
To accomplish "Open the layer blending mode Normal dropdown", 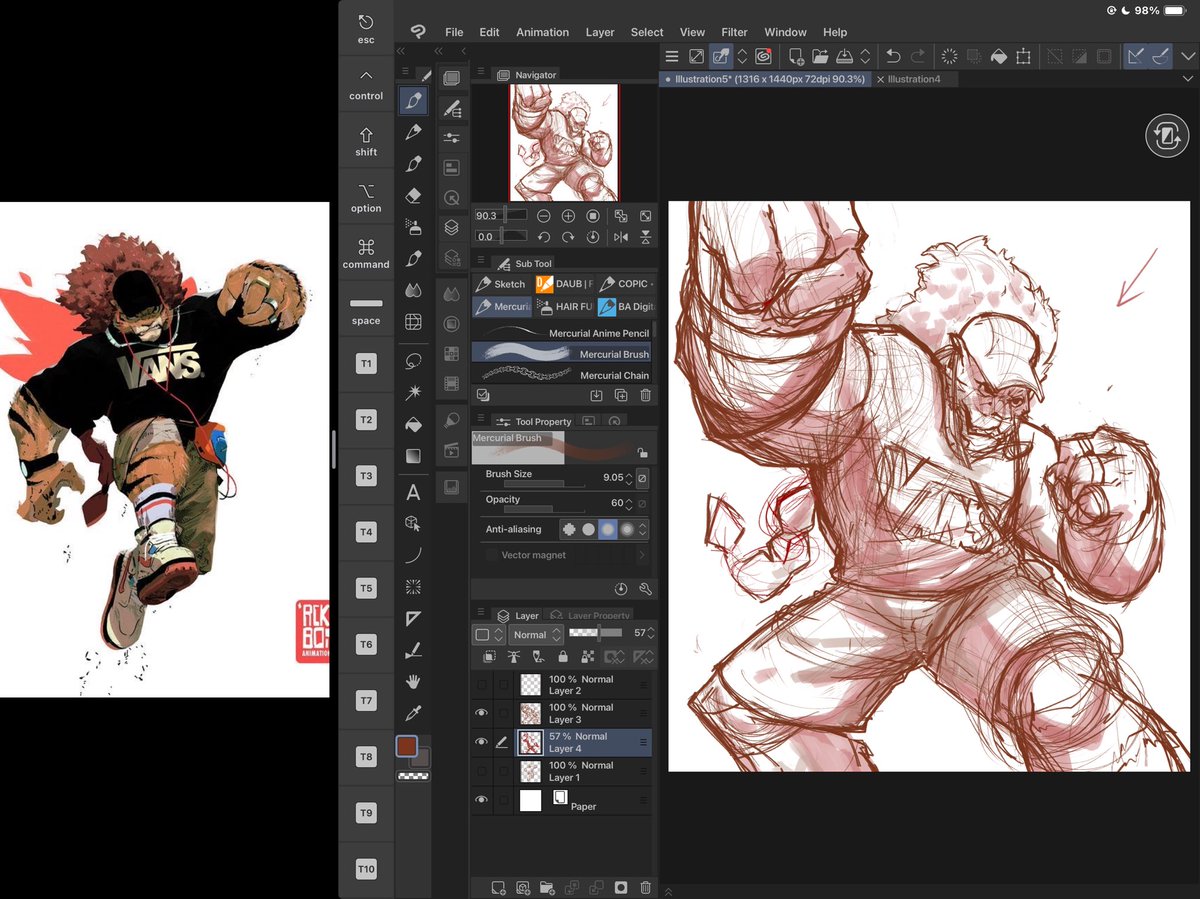I will pos(536,634).
